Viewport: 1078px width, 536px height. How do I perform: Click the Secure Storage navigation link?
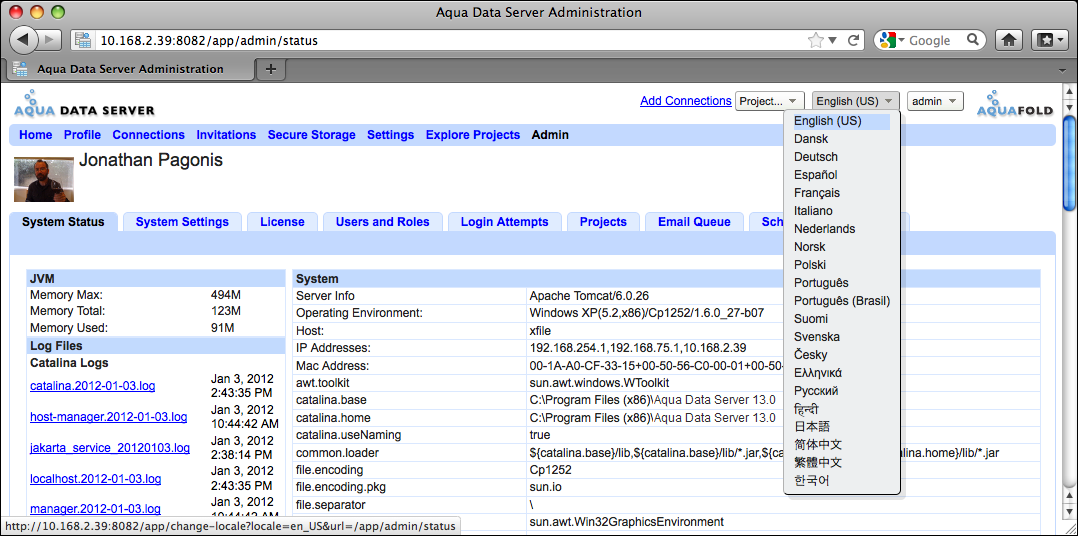pyautogui.click(x=311, y=135)
